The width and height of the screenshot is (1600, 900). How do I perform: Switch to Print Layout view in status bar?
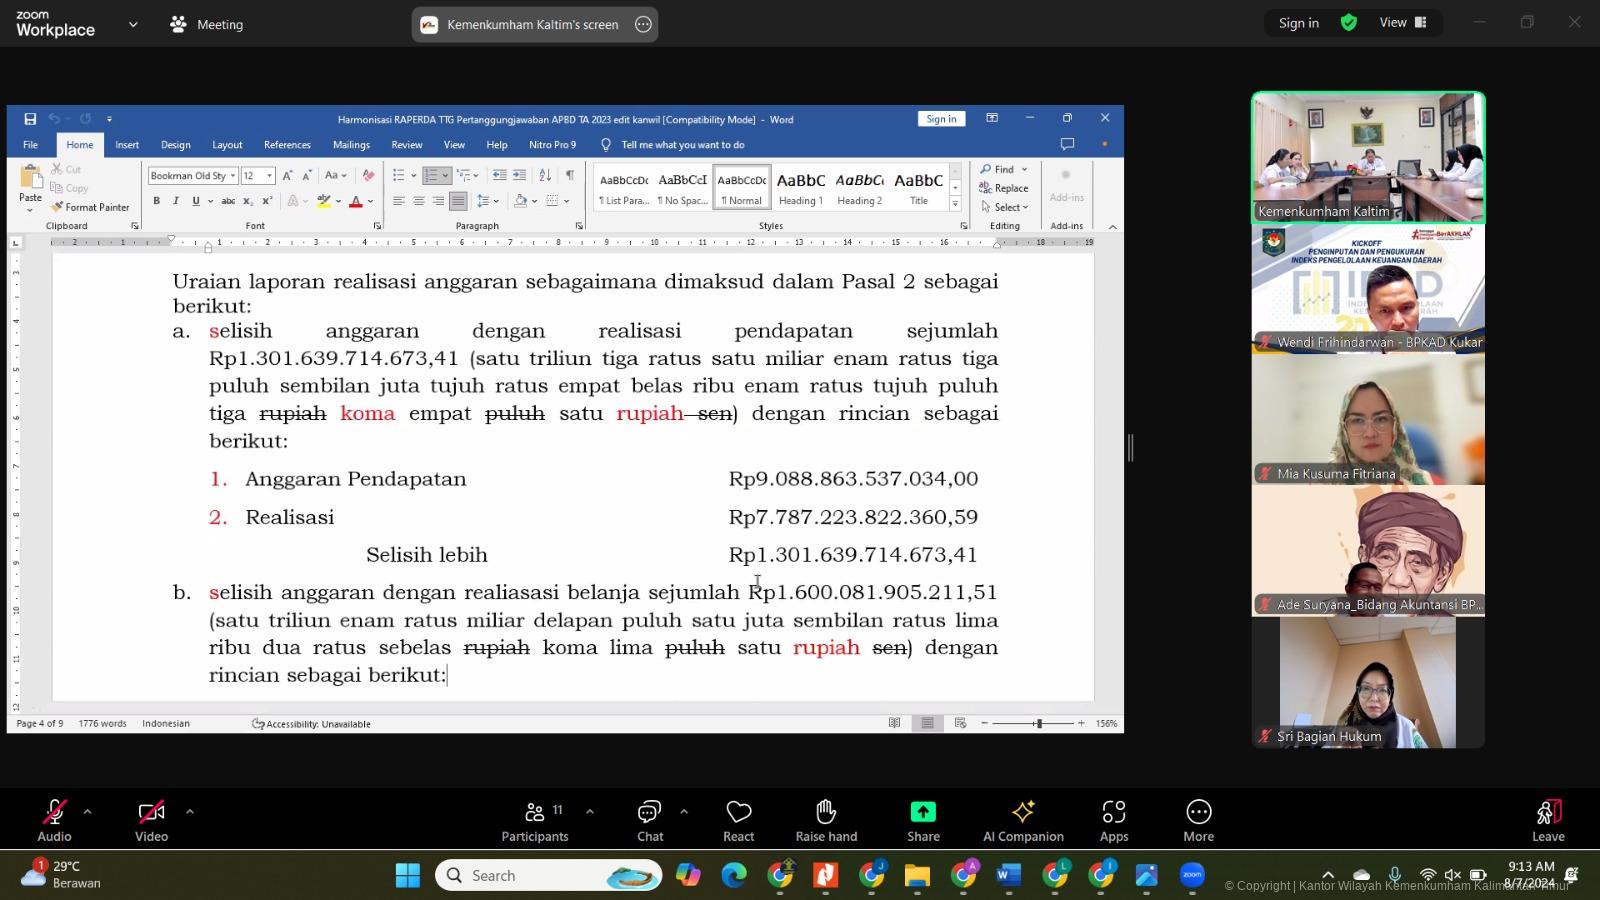tap(927, 723)
